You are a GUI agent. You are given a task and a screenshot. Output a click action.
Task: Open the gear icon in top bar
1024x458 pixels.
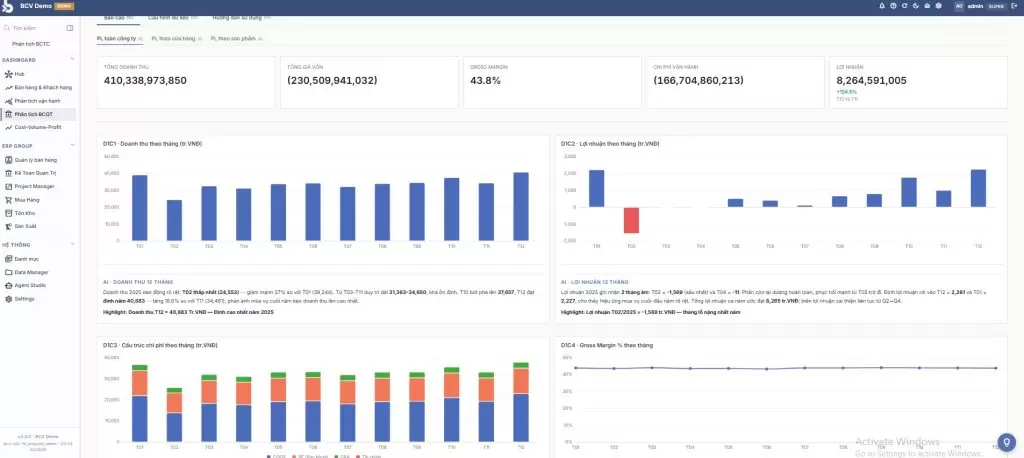tap(938, 6)
